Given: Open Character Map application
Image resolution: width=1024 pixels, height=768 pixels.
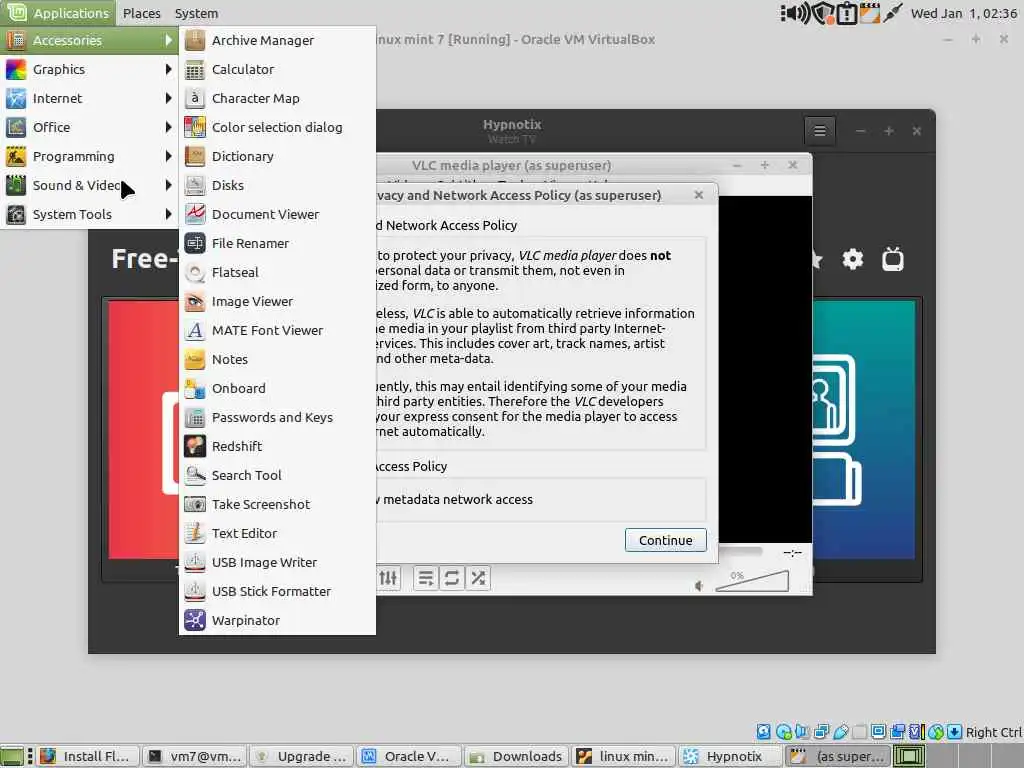Looking at the screenshot, I should [277, 99].
